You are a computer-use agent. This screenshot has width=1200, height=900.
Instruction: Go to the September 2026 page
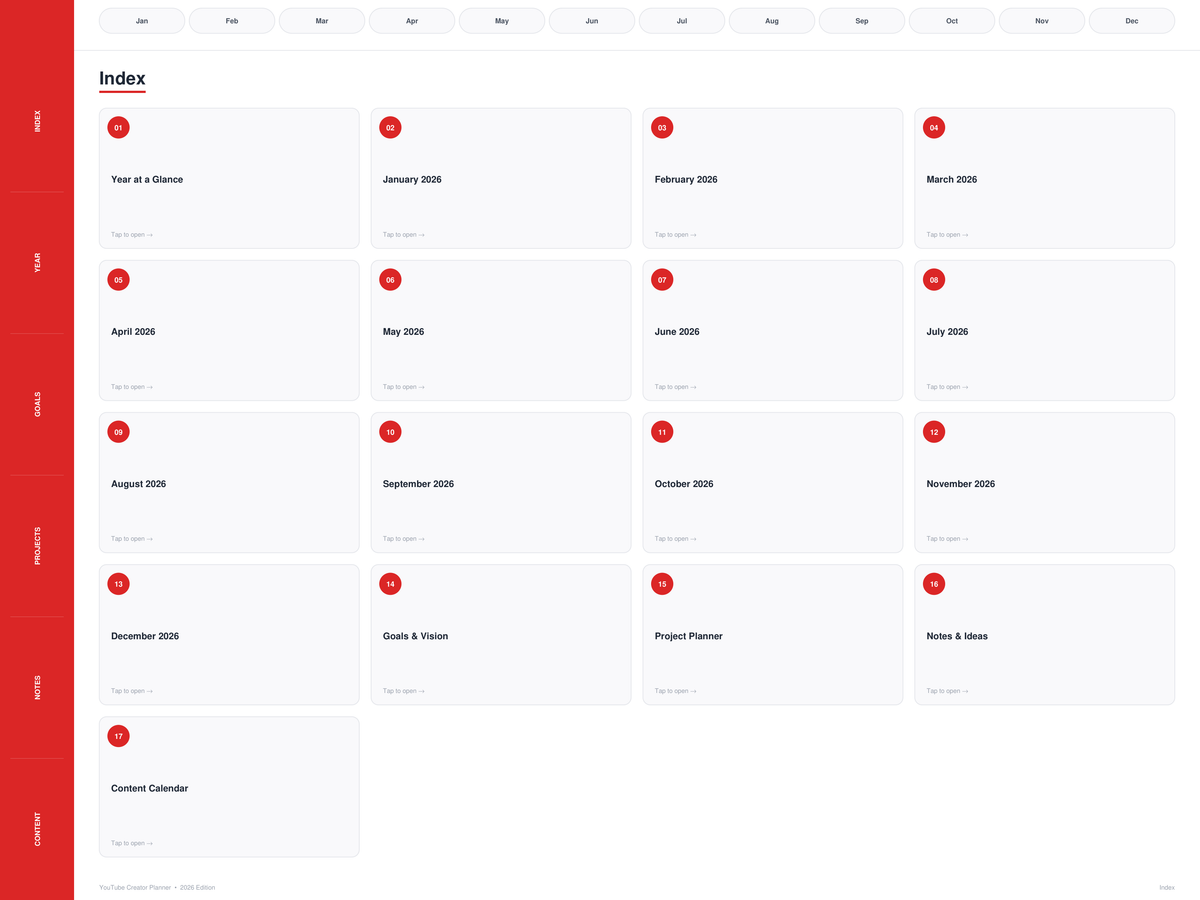pos(501,482)
